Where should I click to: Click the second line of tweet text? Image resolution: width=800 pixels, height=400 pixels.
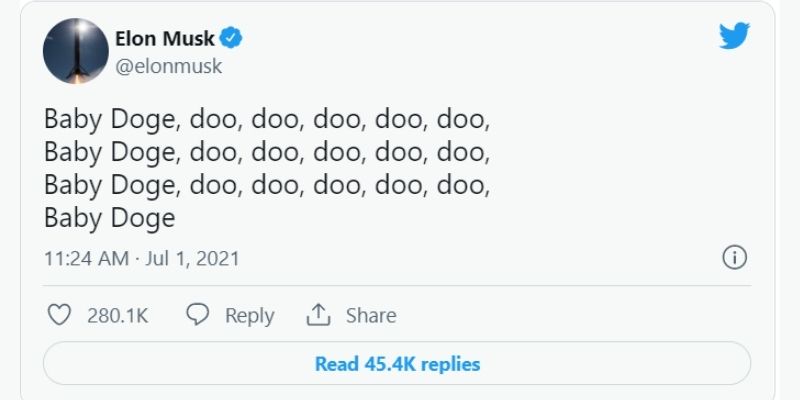click(x=267, y=154)
